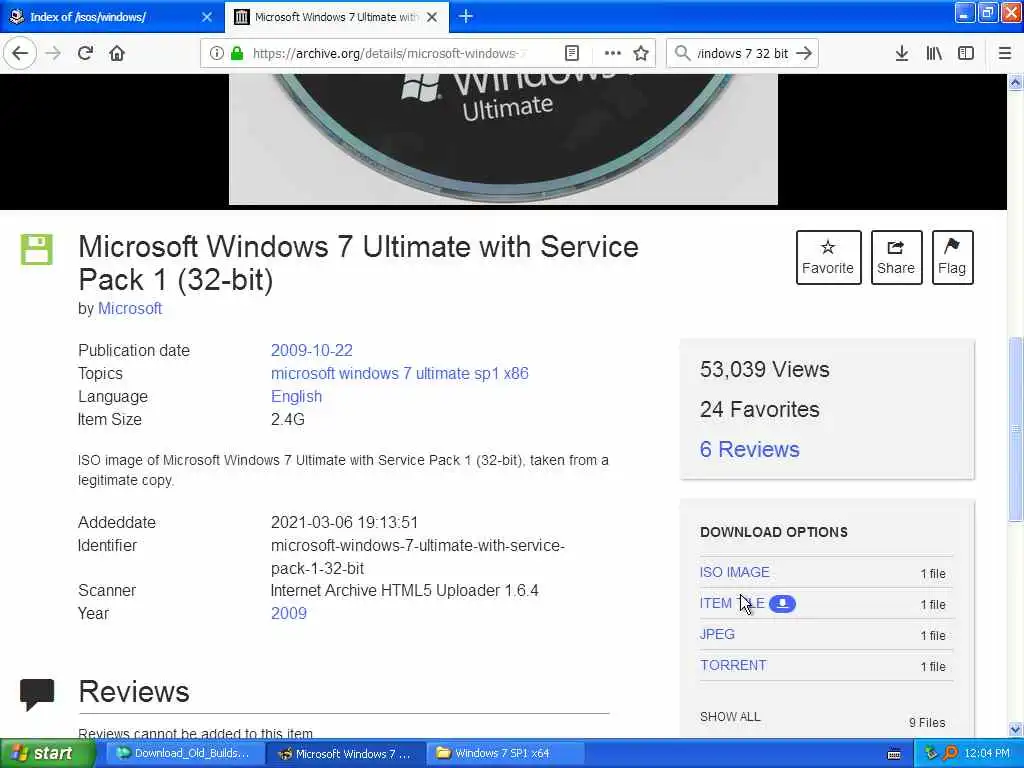Click the blue download badge beside ITEM TILE
The width and height of the screenshot is (1024, 768).
coord(782,603)
